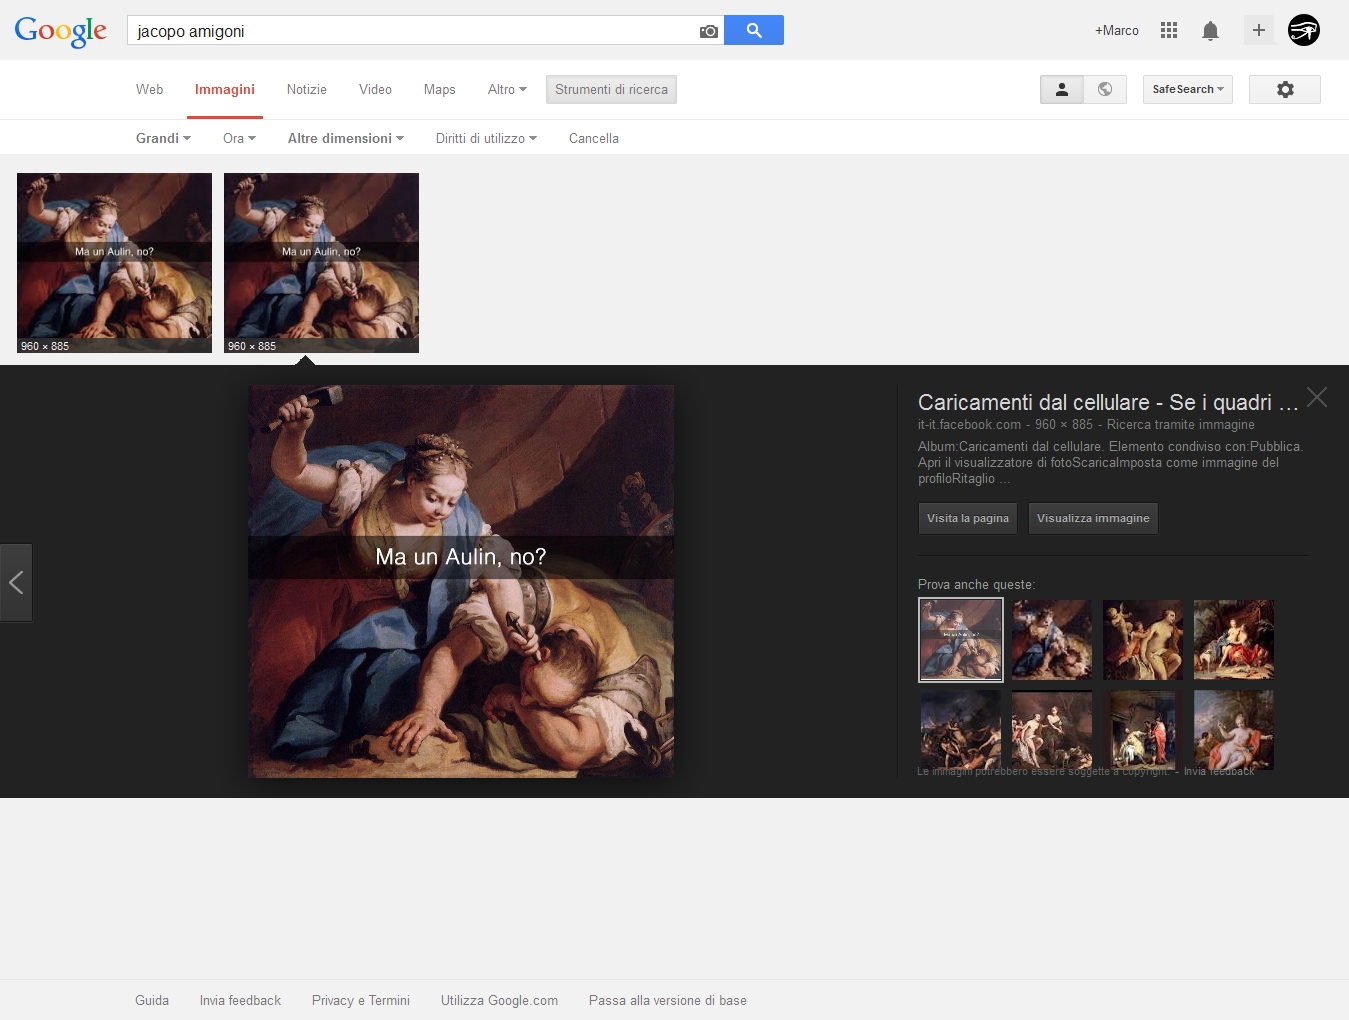Switch to the Maps tab
The width and height of the screenshot is (1349, 1020).
tap(439, 89)
